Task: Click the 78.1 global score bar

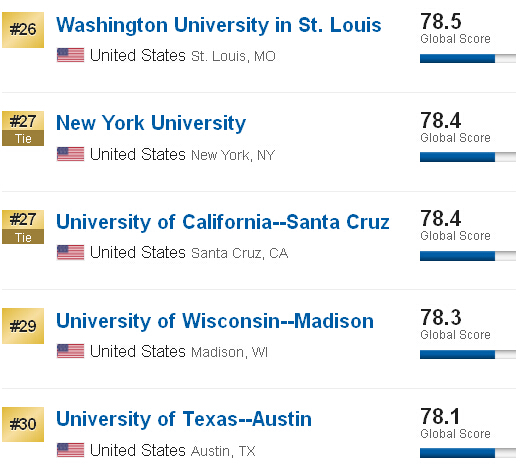Action: (x=468, y=453)
